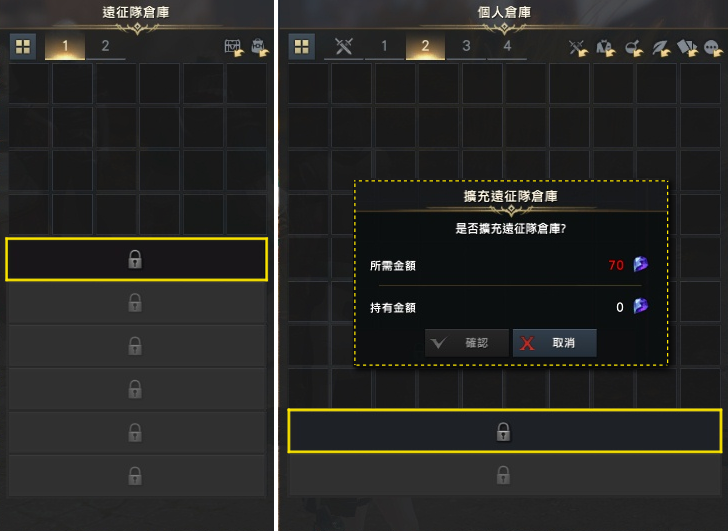The height and width of the screenshot is (531, 728).
Task: Click the ellipsis bubble move icon in 個人倉庫
Action: coord(713,47)
